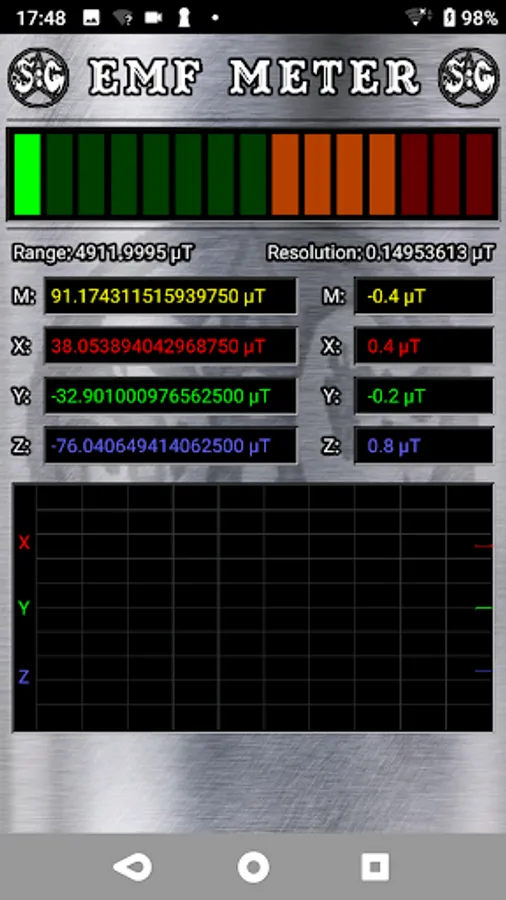The image size is (506, 900).
Task: Tap the red X trace marker in graph
Action: [484, 546]
